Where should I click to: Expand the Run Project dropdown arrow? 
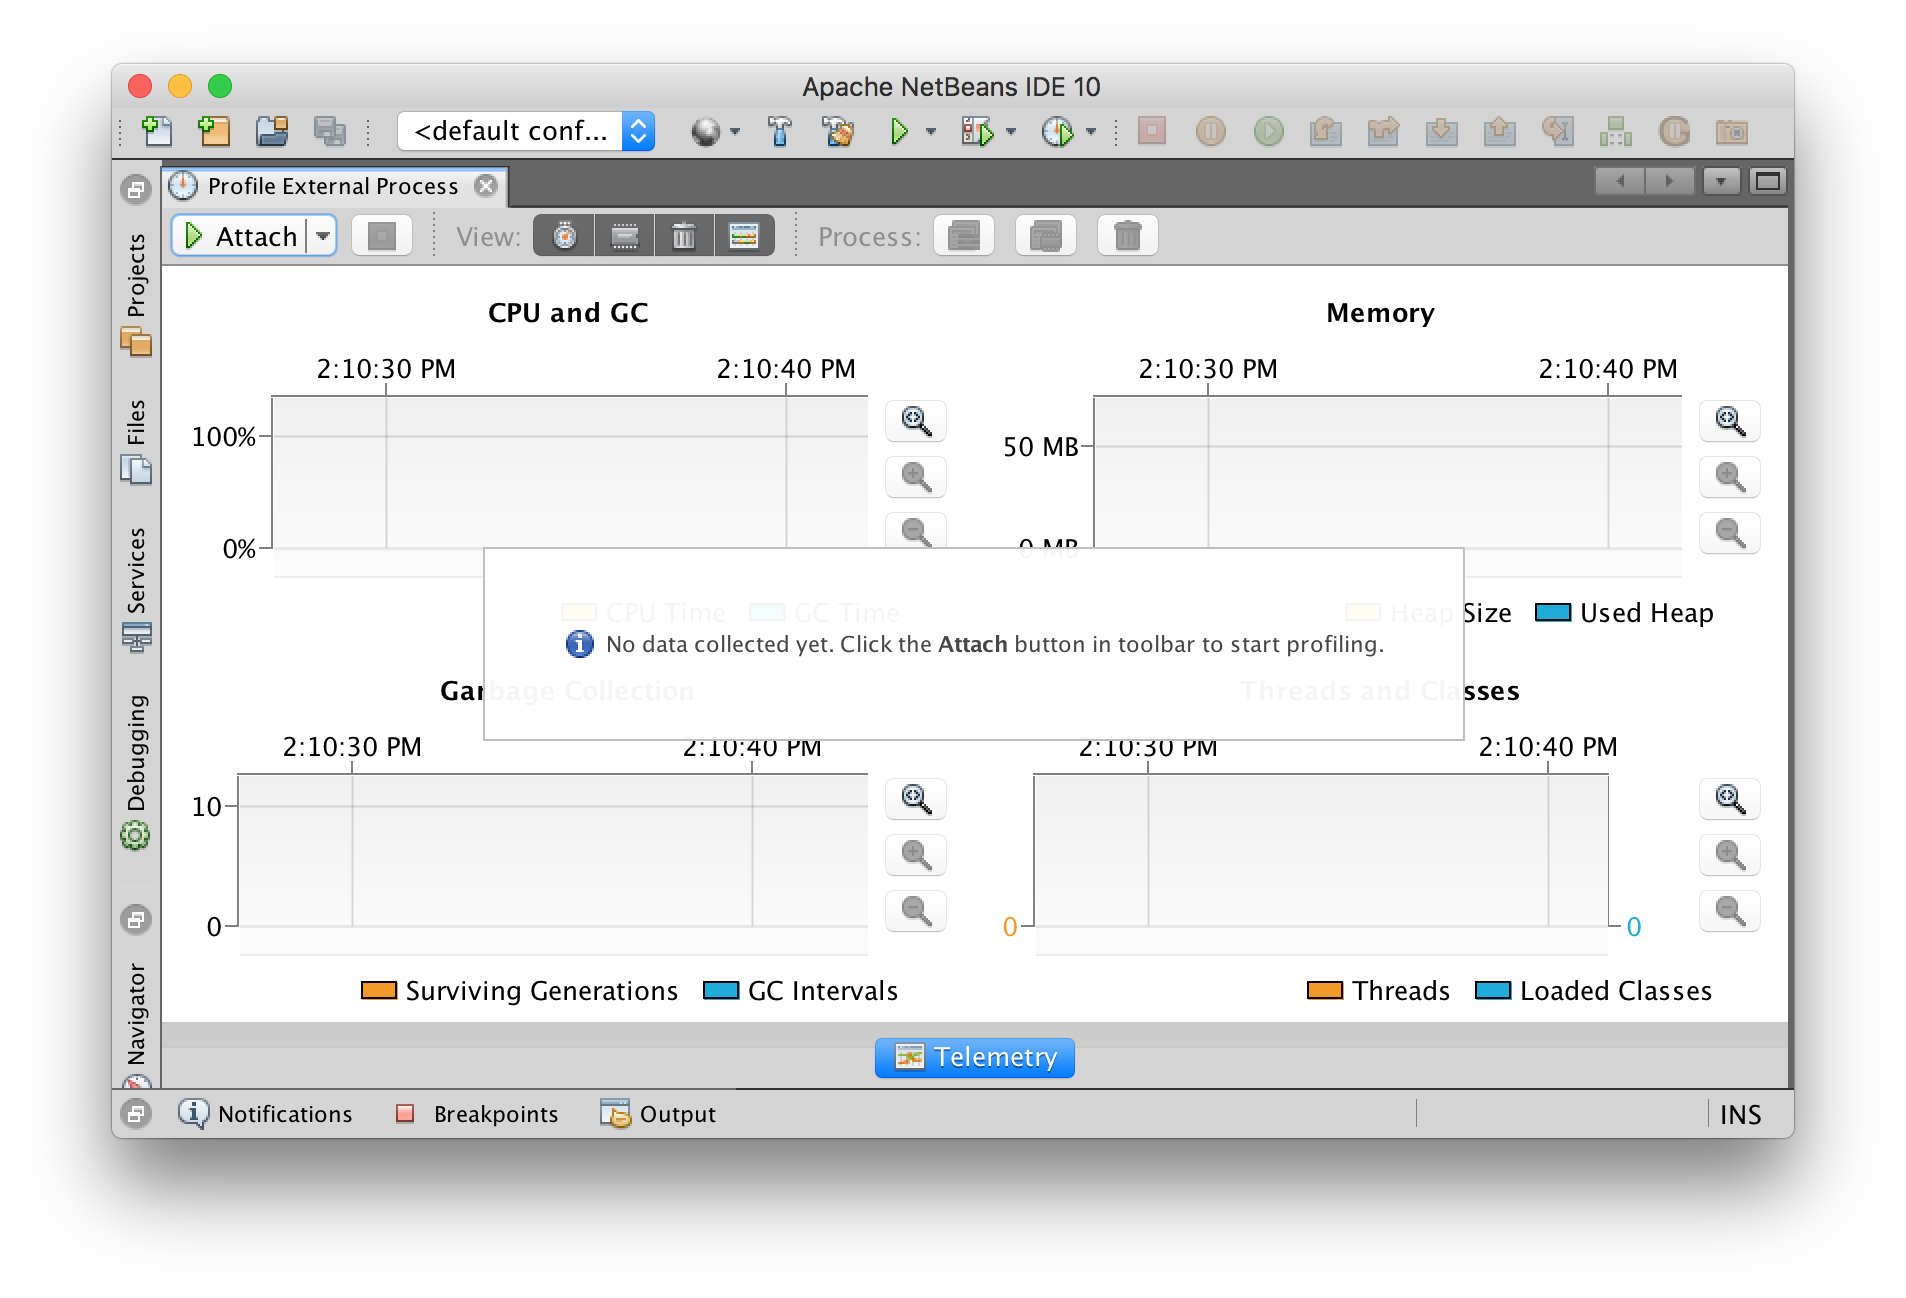[931, 131]
